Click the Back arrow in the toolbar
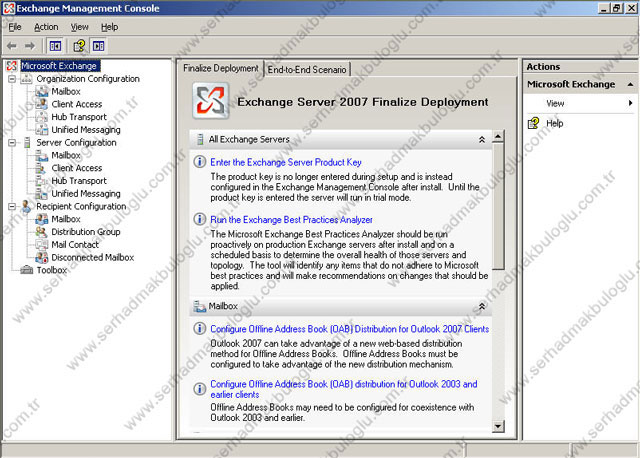 click(12, 45)
